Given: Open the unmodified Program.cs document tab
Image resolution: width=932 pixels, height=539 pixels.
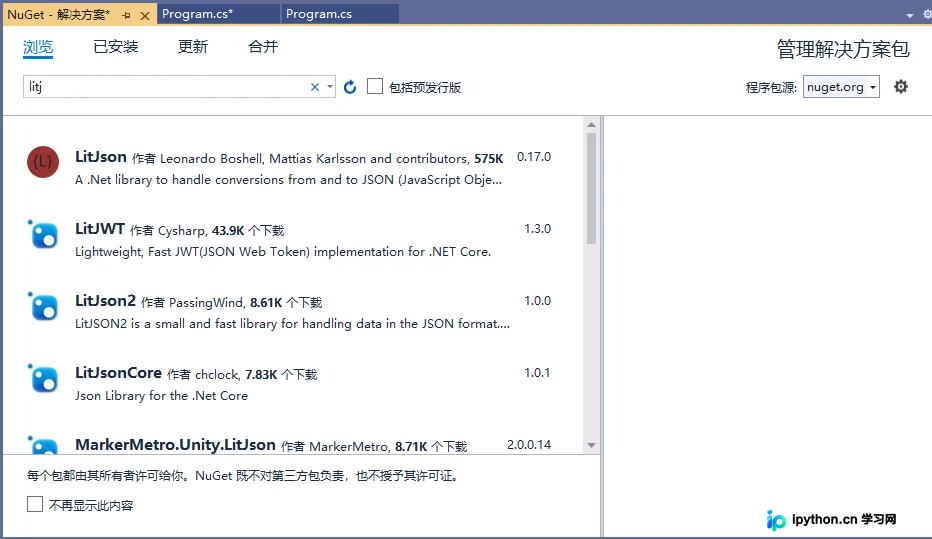Looking at the screenshot, I should pos(341,14).
